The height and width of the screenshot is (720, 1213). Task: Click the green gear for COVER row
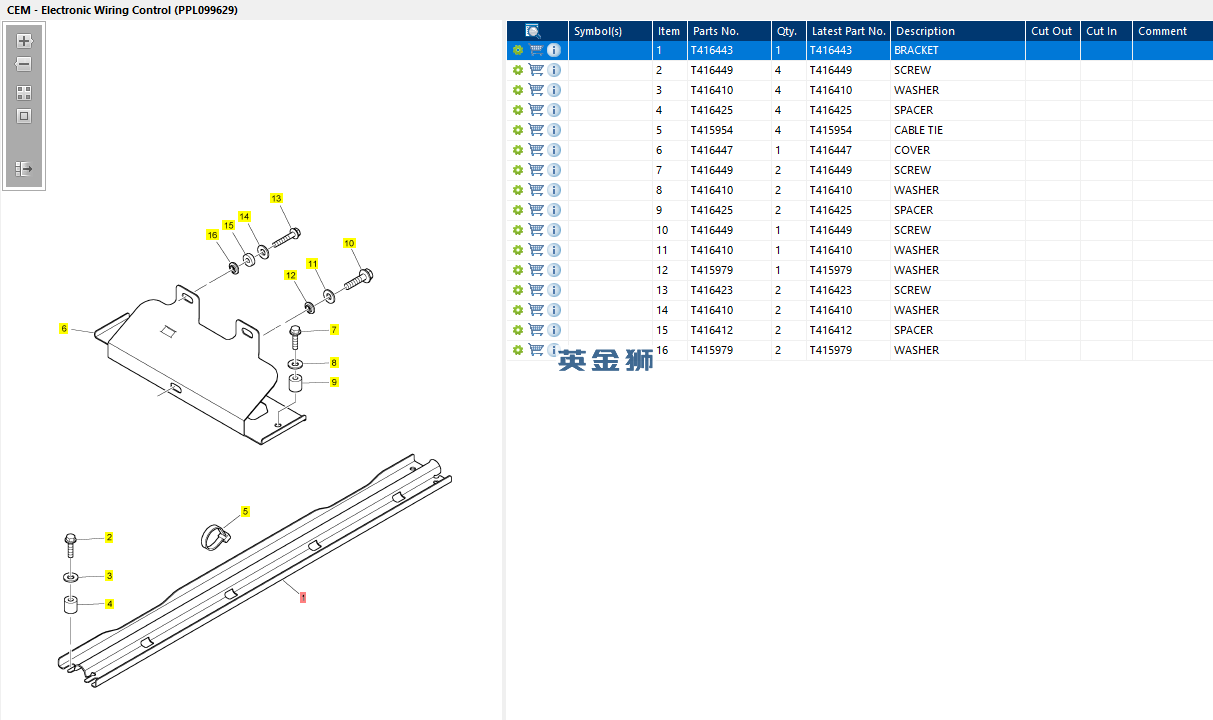coord(518,150)
